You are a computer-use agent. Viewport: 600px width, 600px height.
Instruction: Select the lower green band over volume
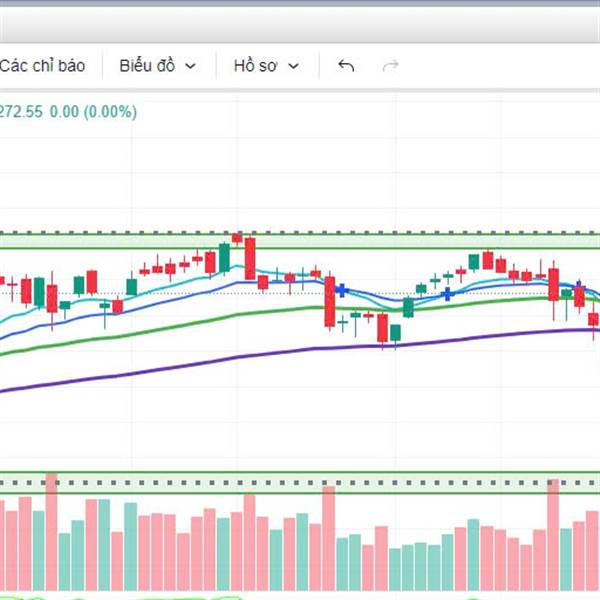coord(300,483)
